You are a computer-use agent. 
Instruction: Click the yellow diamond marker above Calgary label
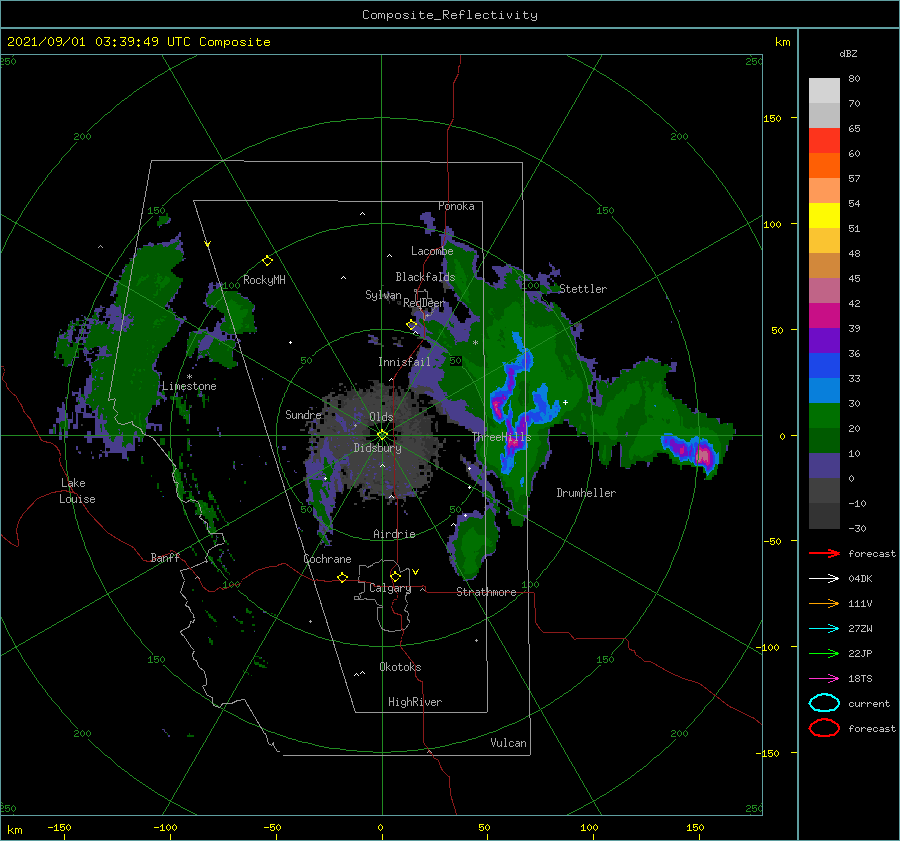point(395,576)
